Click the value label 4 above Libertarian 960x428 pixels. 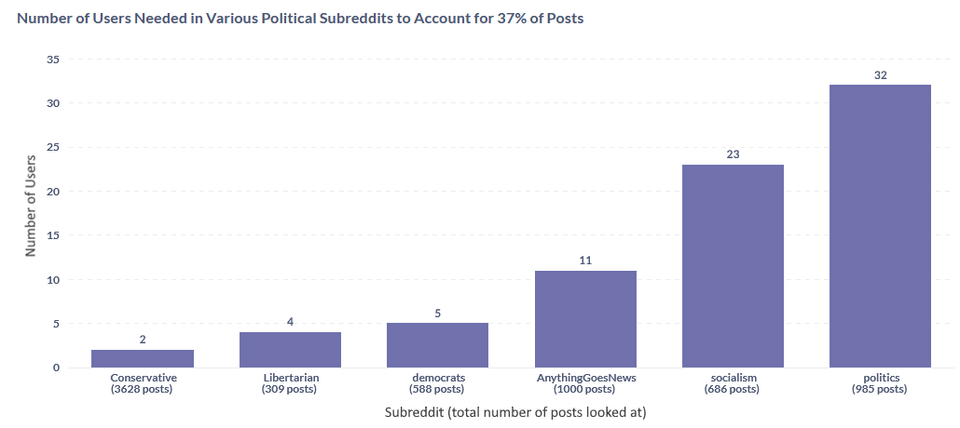tap(290, 321)
